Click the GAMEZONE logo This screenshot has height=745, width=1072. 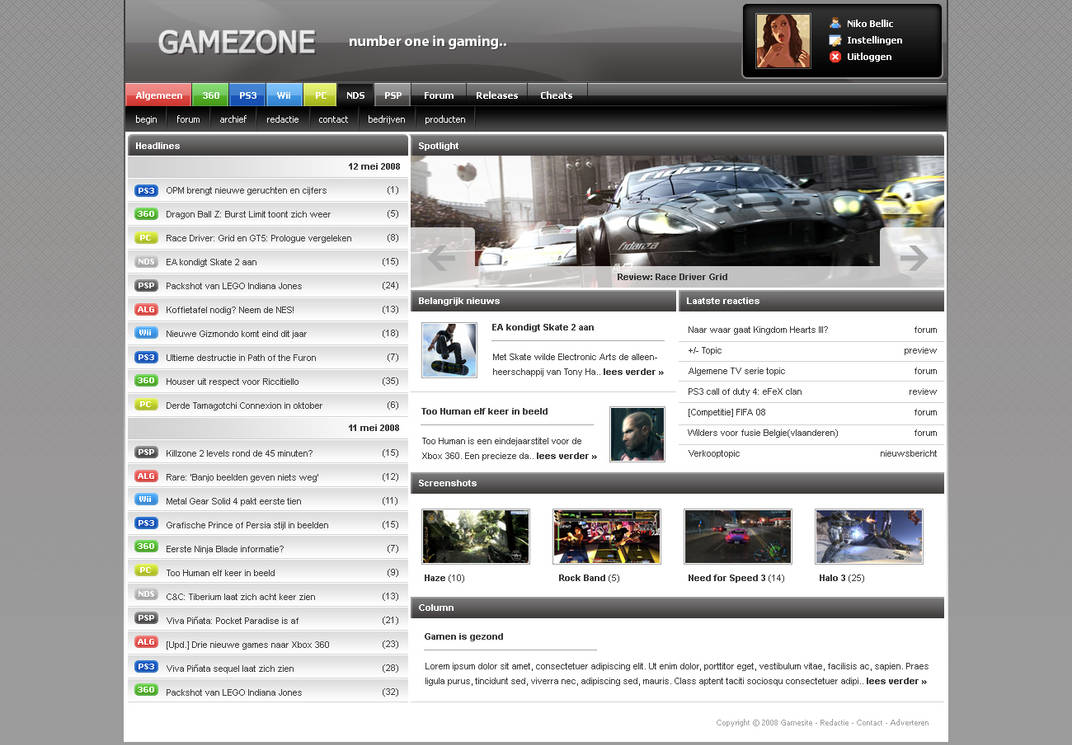(237, 42)
